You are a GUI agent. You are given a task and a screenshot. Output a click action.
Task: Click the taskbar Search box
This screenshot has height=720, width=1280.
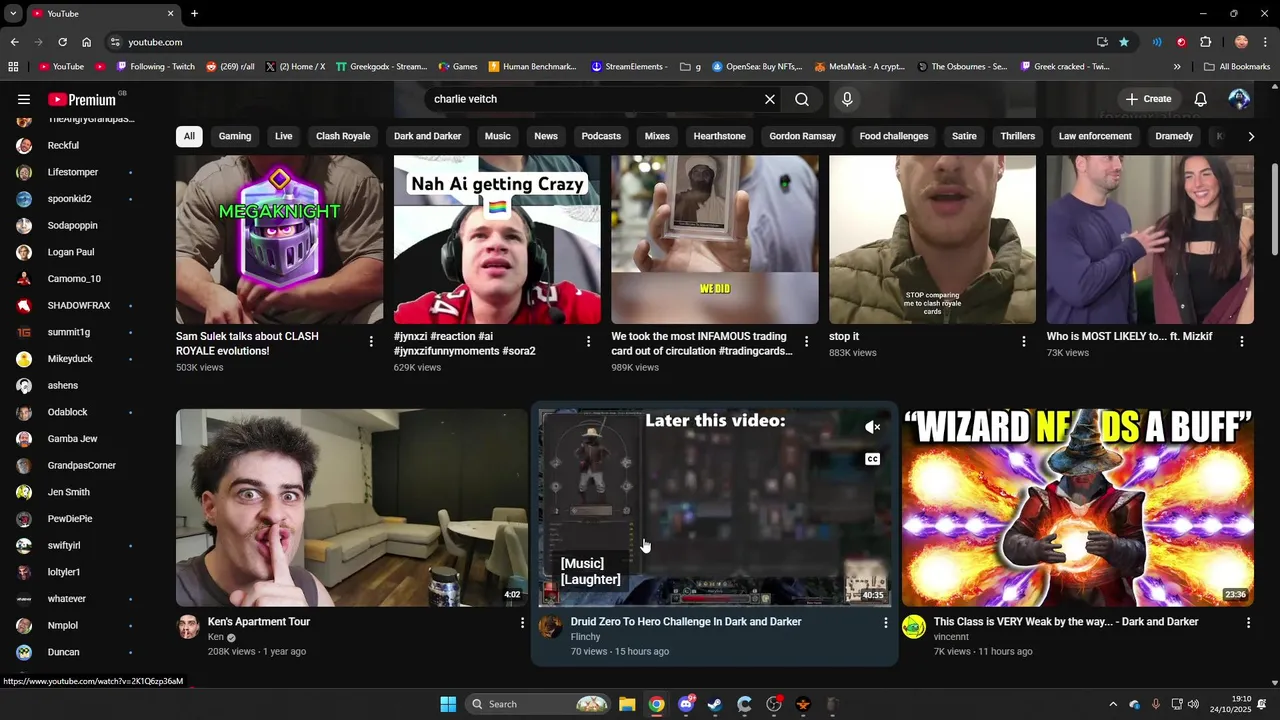[x=538, y=704]
